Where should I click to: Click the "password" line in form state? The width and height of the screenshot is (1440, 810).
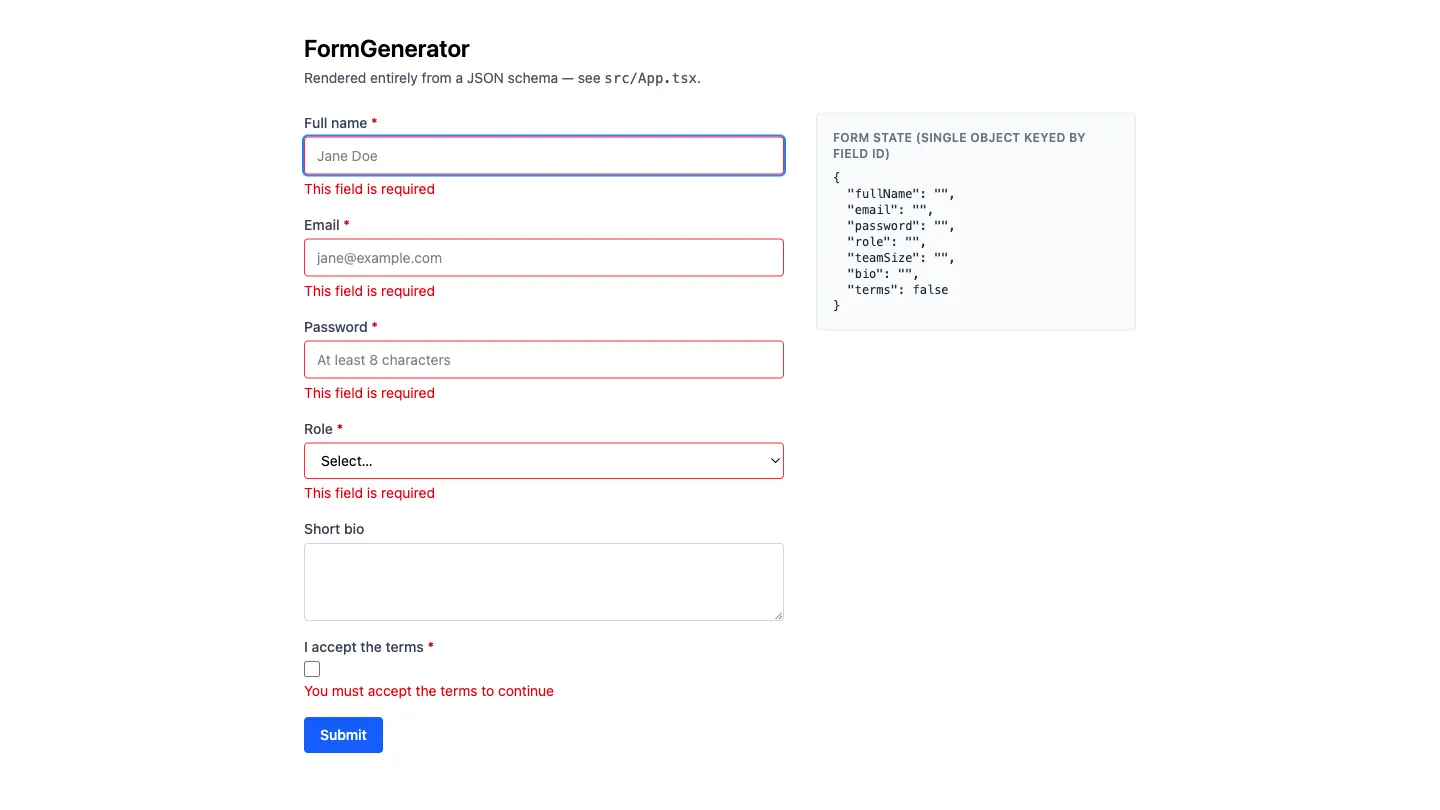pyautogui.click(x=901, y=226)
